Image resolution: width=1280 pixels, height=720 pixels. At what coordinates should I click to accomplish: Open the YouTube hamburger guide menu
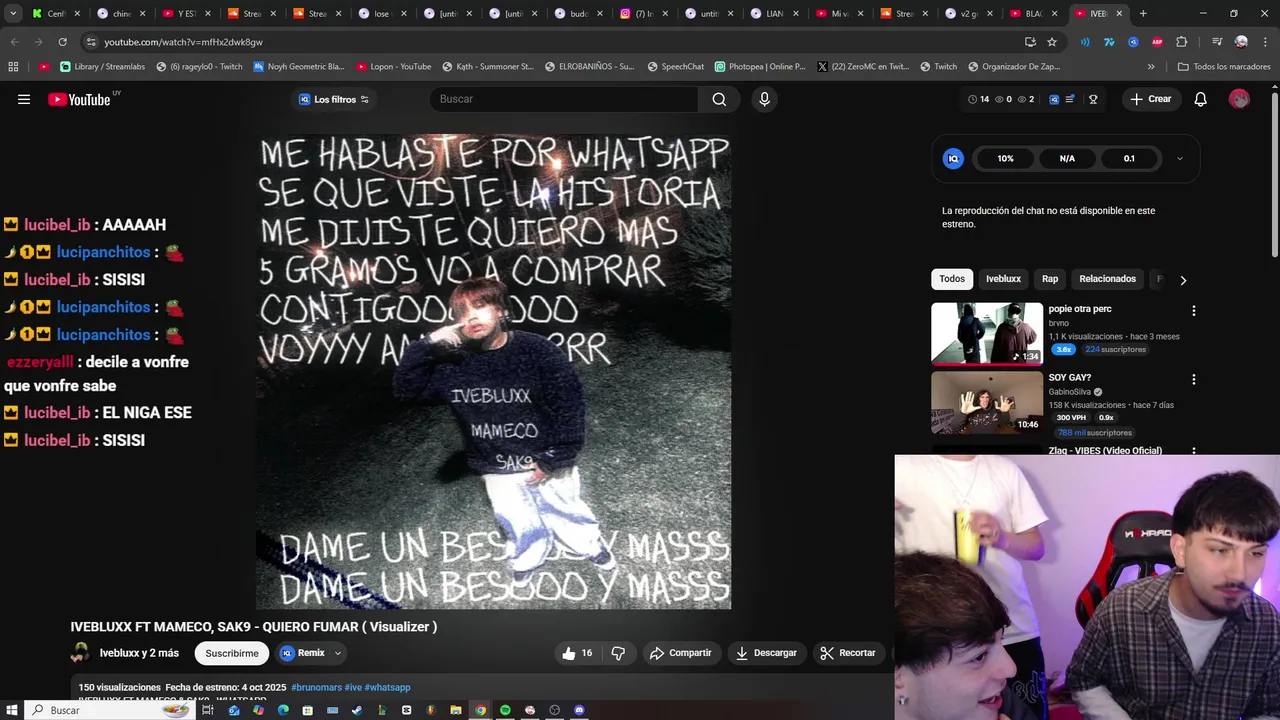(x=24, y=99)
